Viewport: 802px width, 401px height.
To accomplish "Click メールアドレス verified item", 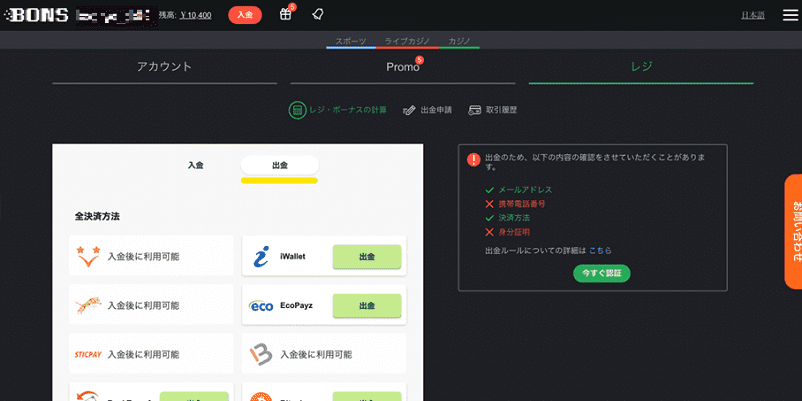I will 525,190.
